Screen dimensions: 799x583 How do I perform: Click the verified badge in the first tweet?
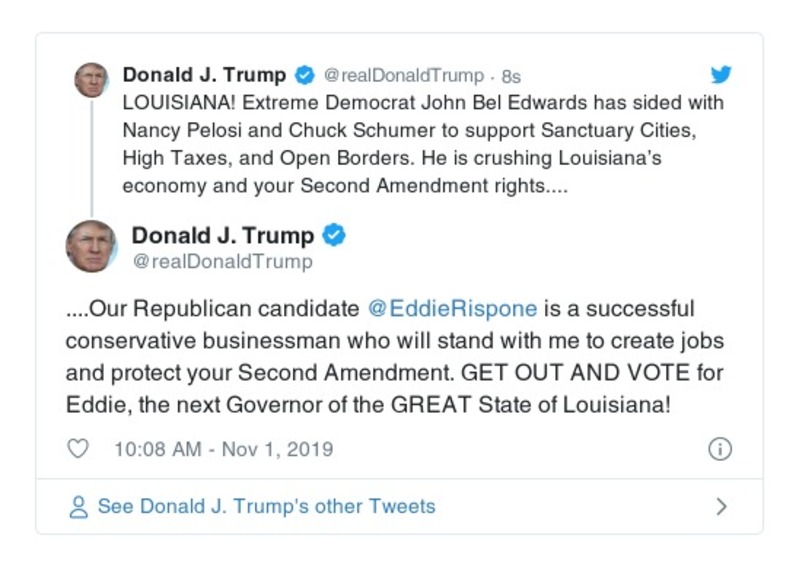[x=305, y=76]
